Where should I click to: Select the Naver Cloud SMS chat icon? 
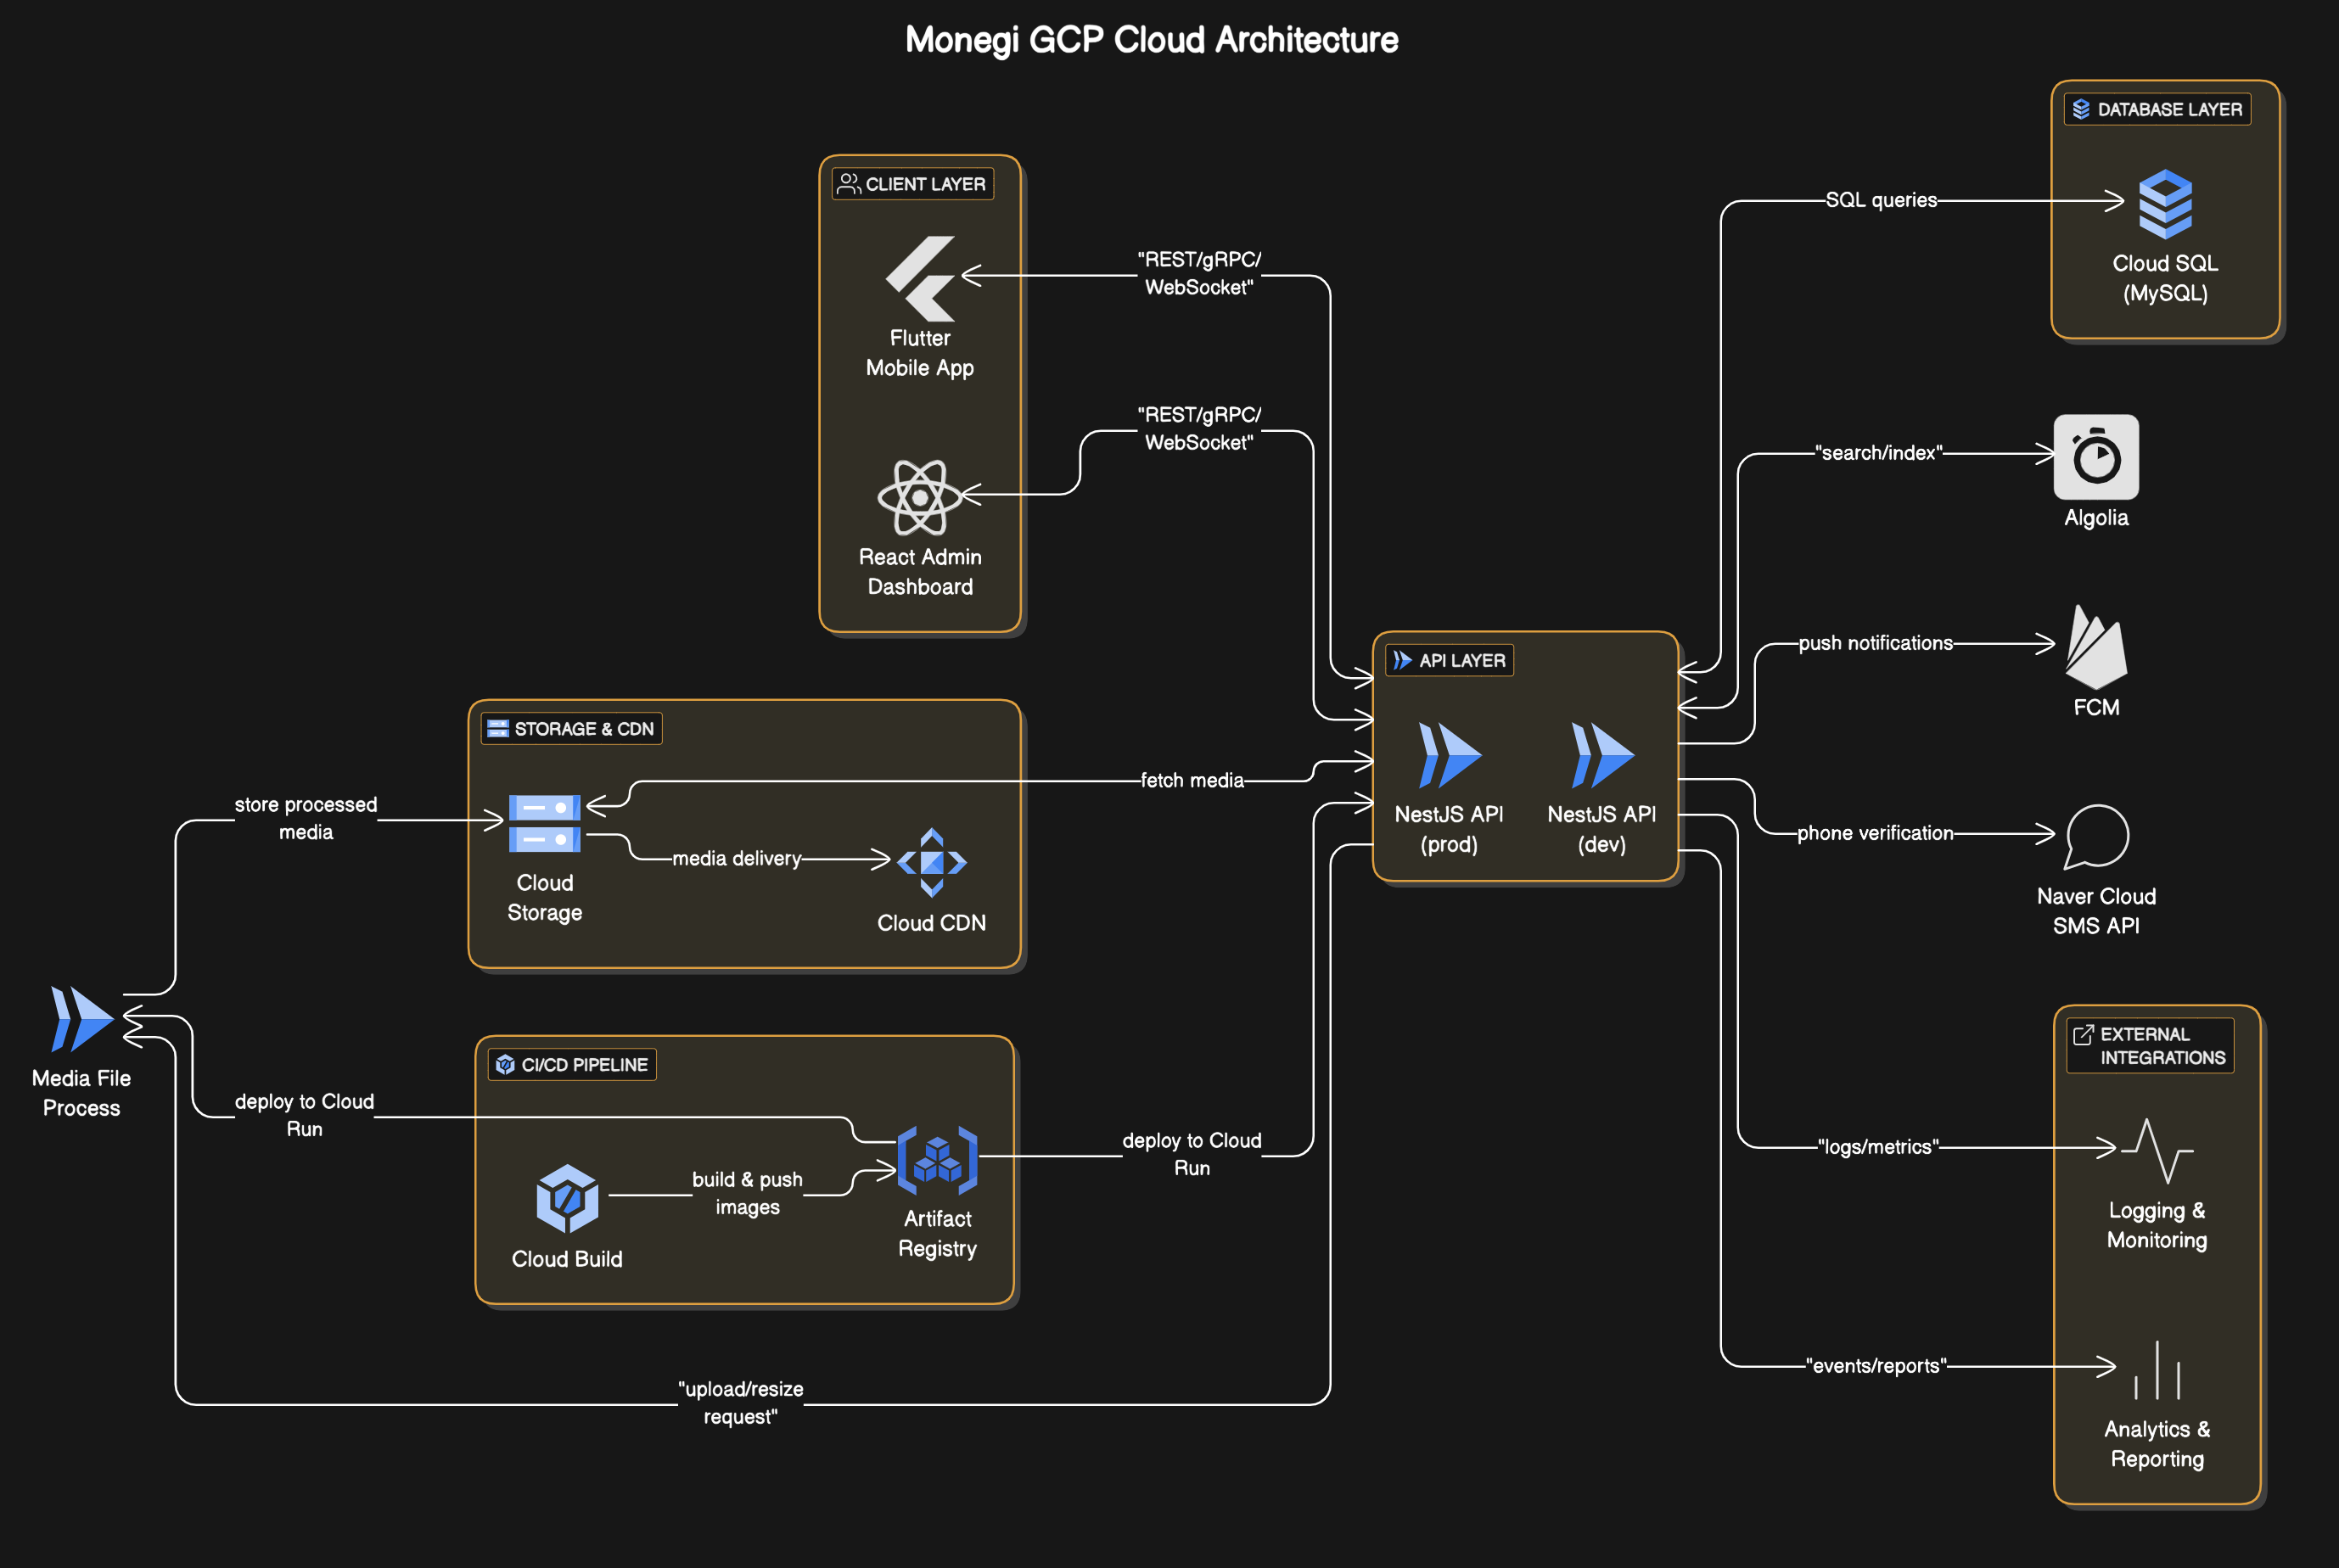click(2096, 837)
